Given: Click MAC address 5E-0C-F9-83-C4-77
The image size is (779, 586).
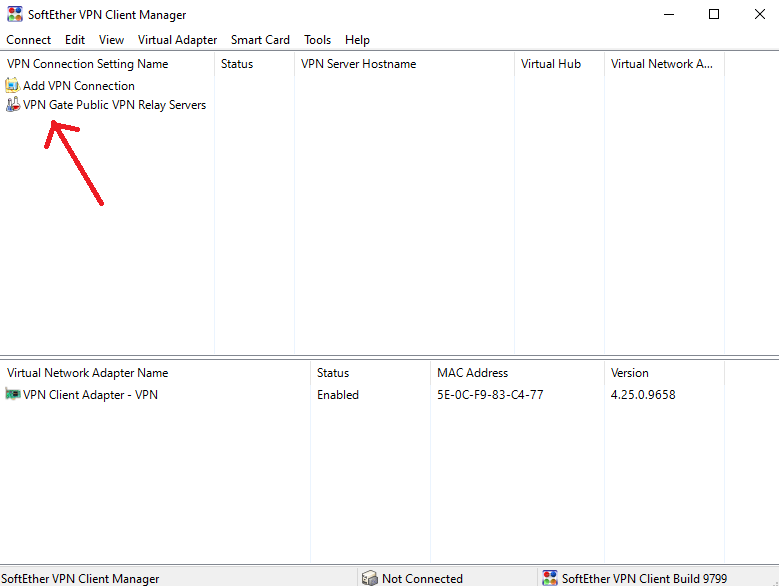Looking at the screenshot, I should pyautogui.click(x=490, y=394).
